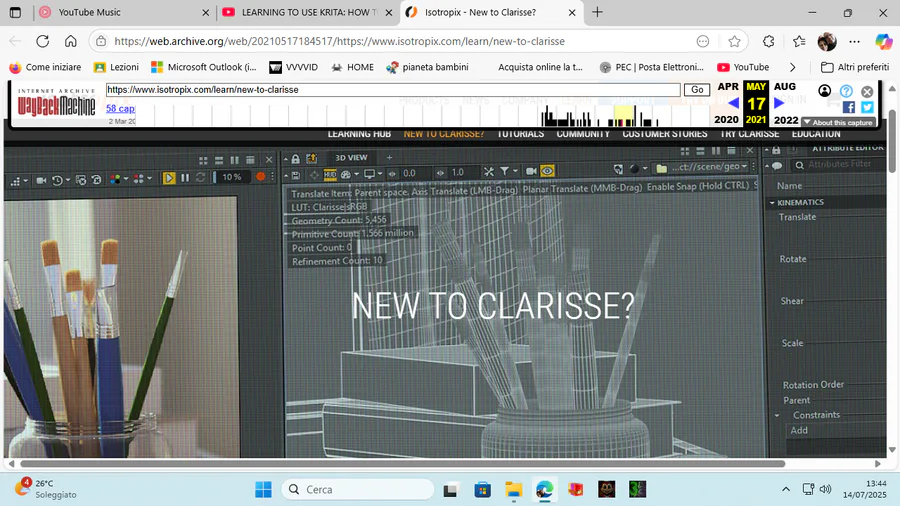900x506 pixels.
Task: Select the 2022 capture year
Action: [786, 119]
